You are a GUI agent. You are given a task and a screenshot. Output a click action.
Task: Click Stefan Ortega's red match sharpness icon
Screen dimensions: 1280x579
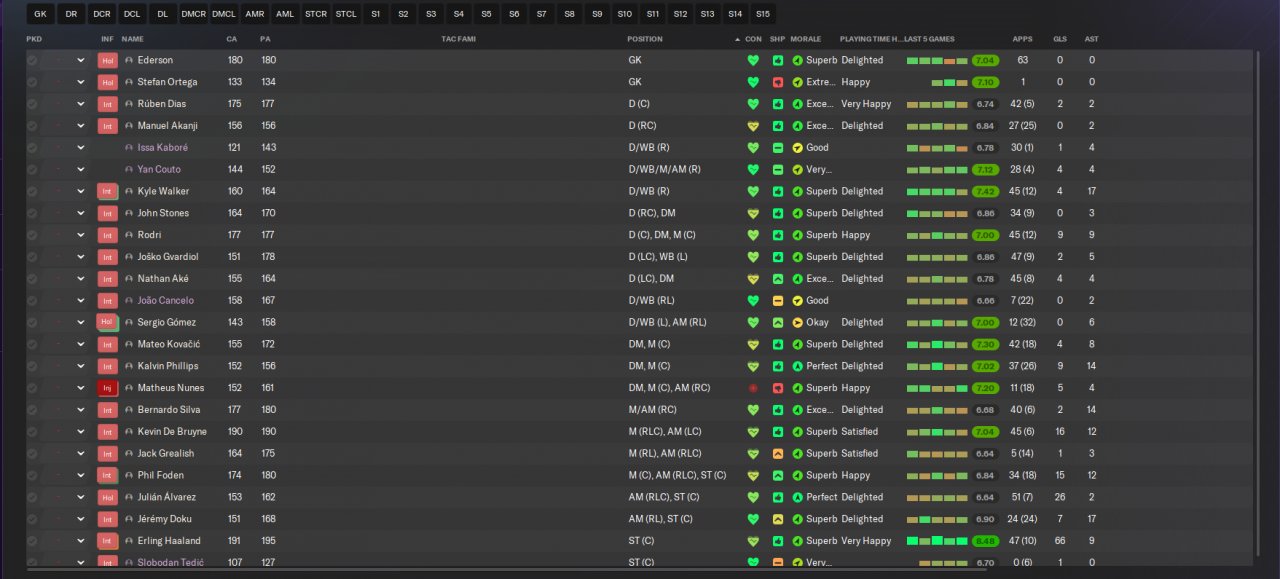coord(778,82)
